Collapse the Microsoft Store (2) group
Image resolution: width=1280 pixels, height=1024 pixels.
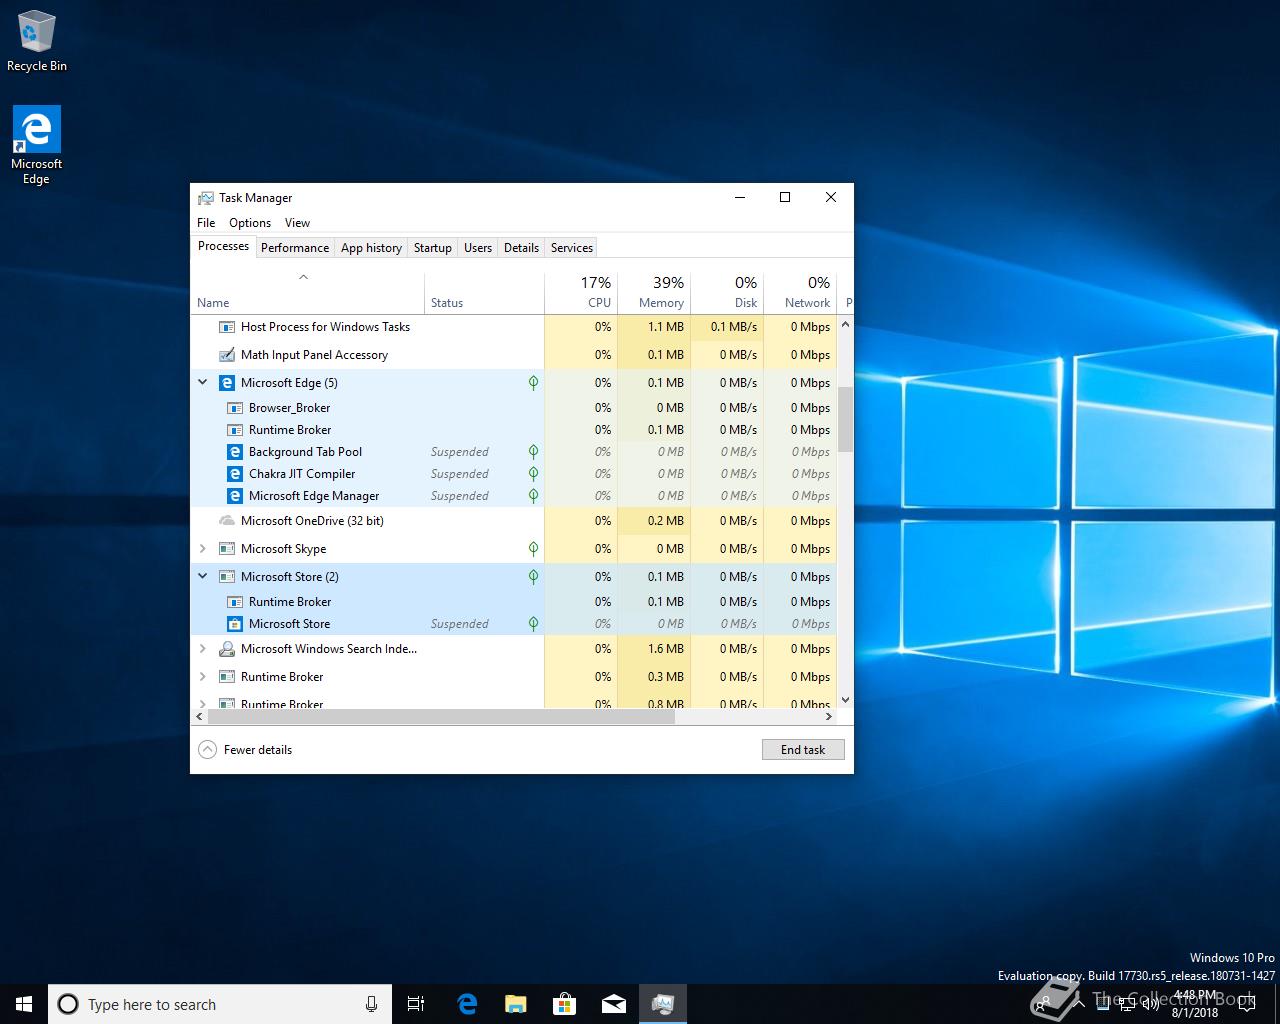pos(203,576)
